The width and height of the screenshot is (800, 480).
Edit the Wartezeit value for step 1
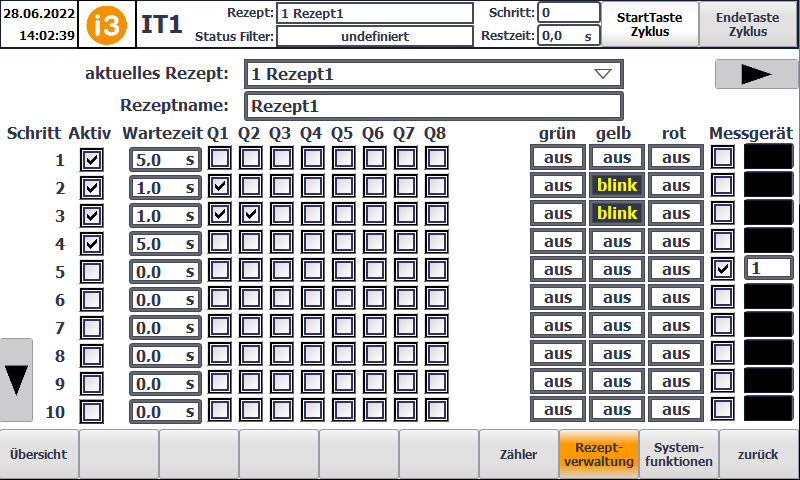tap(164, 159)
